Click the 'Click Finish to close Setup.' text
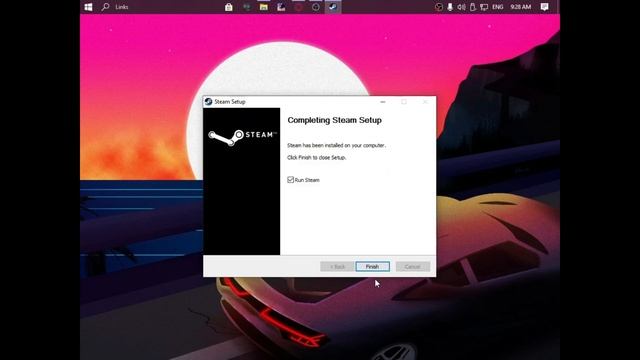This screenshot has height=360, width=640. (x=317, y=158)
